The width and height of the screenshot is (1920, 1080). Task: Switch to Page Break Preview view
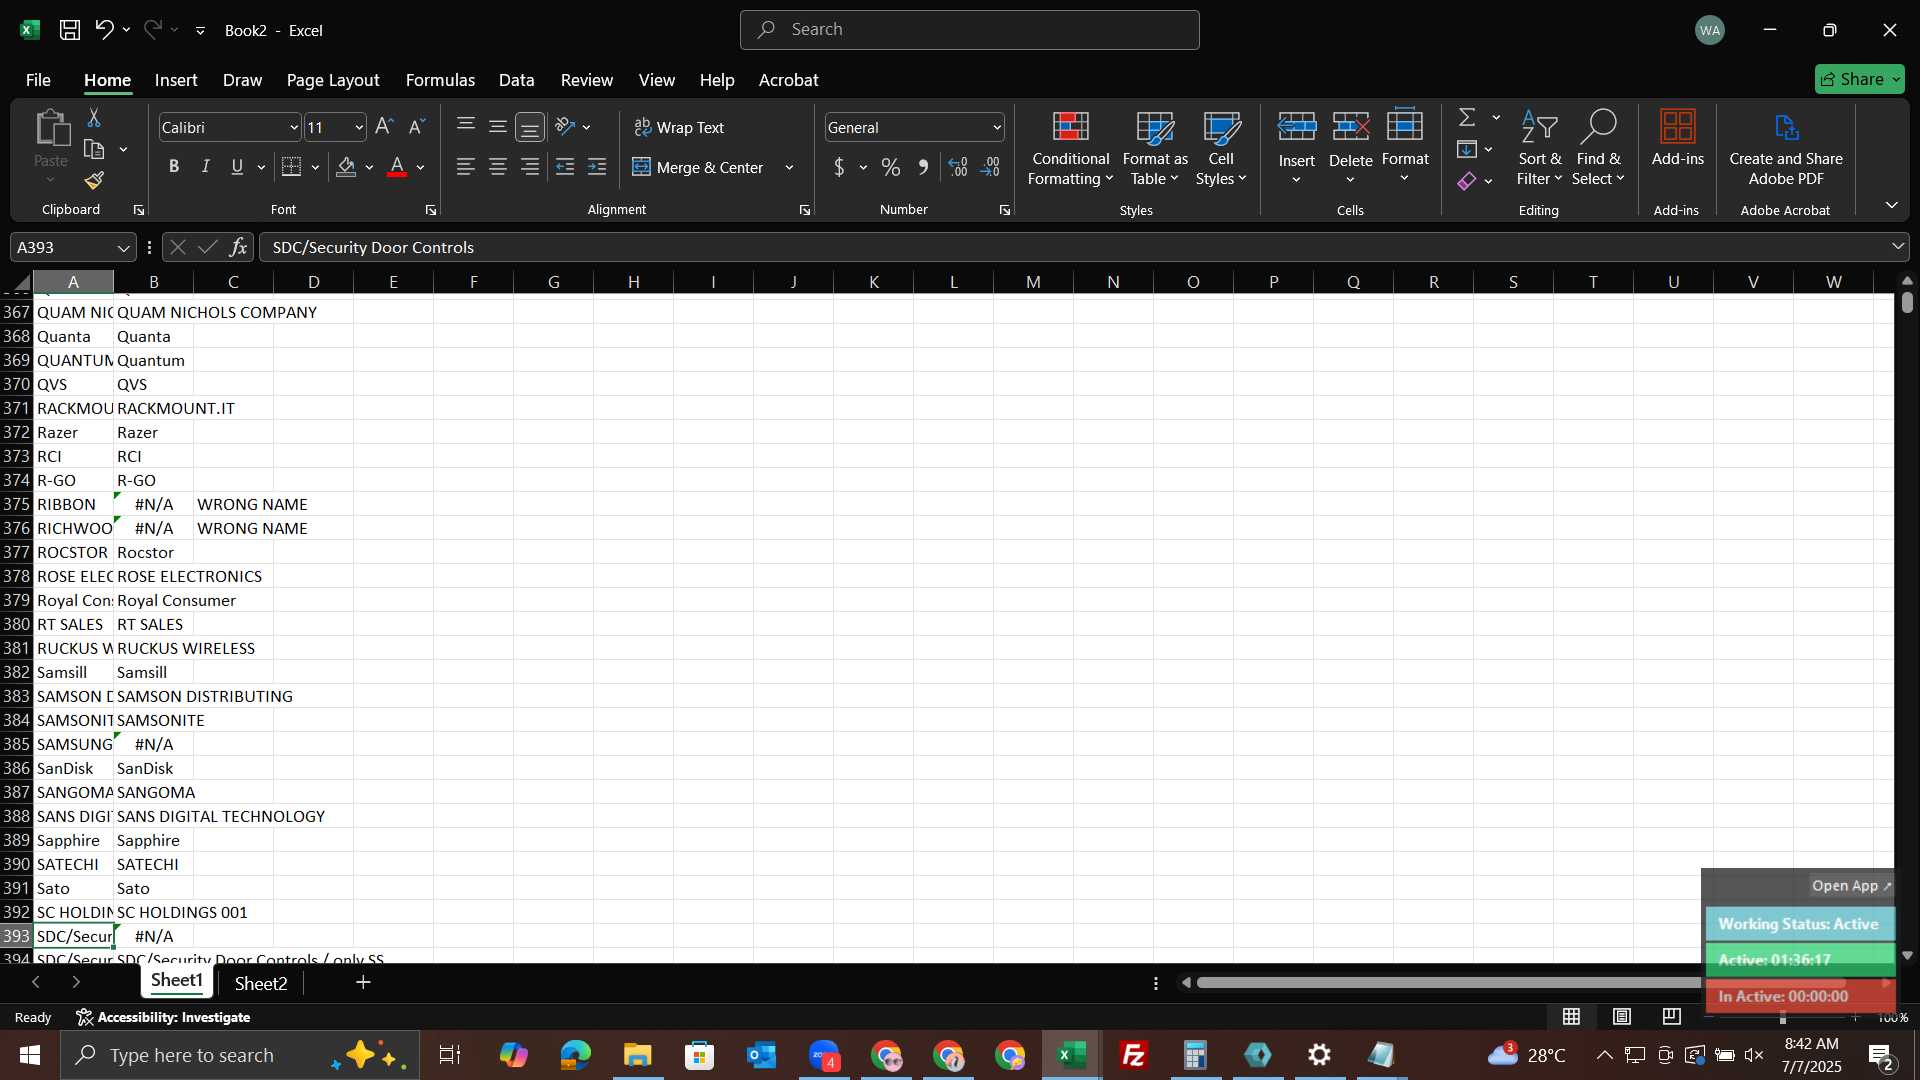pos(1672,1017)
